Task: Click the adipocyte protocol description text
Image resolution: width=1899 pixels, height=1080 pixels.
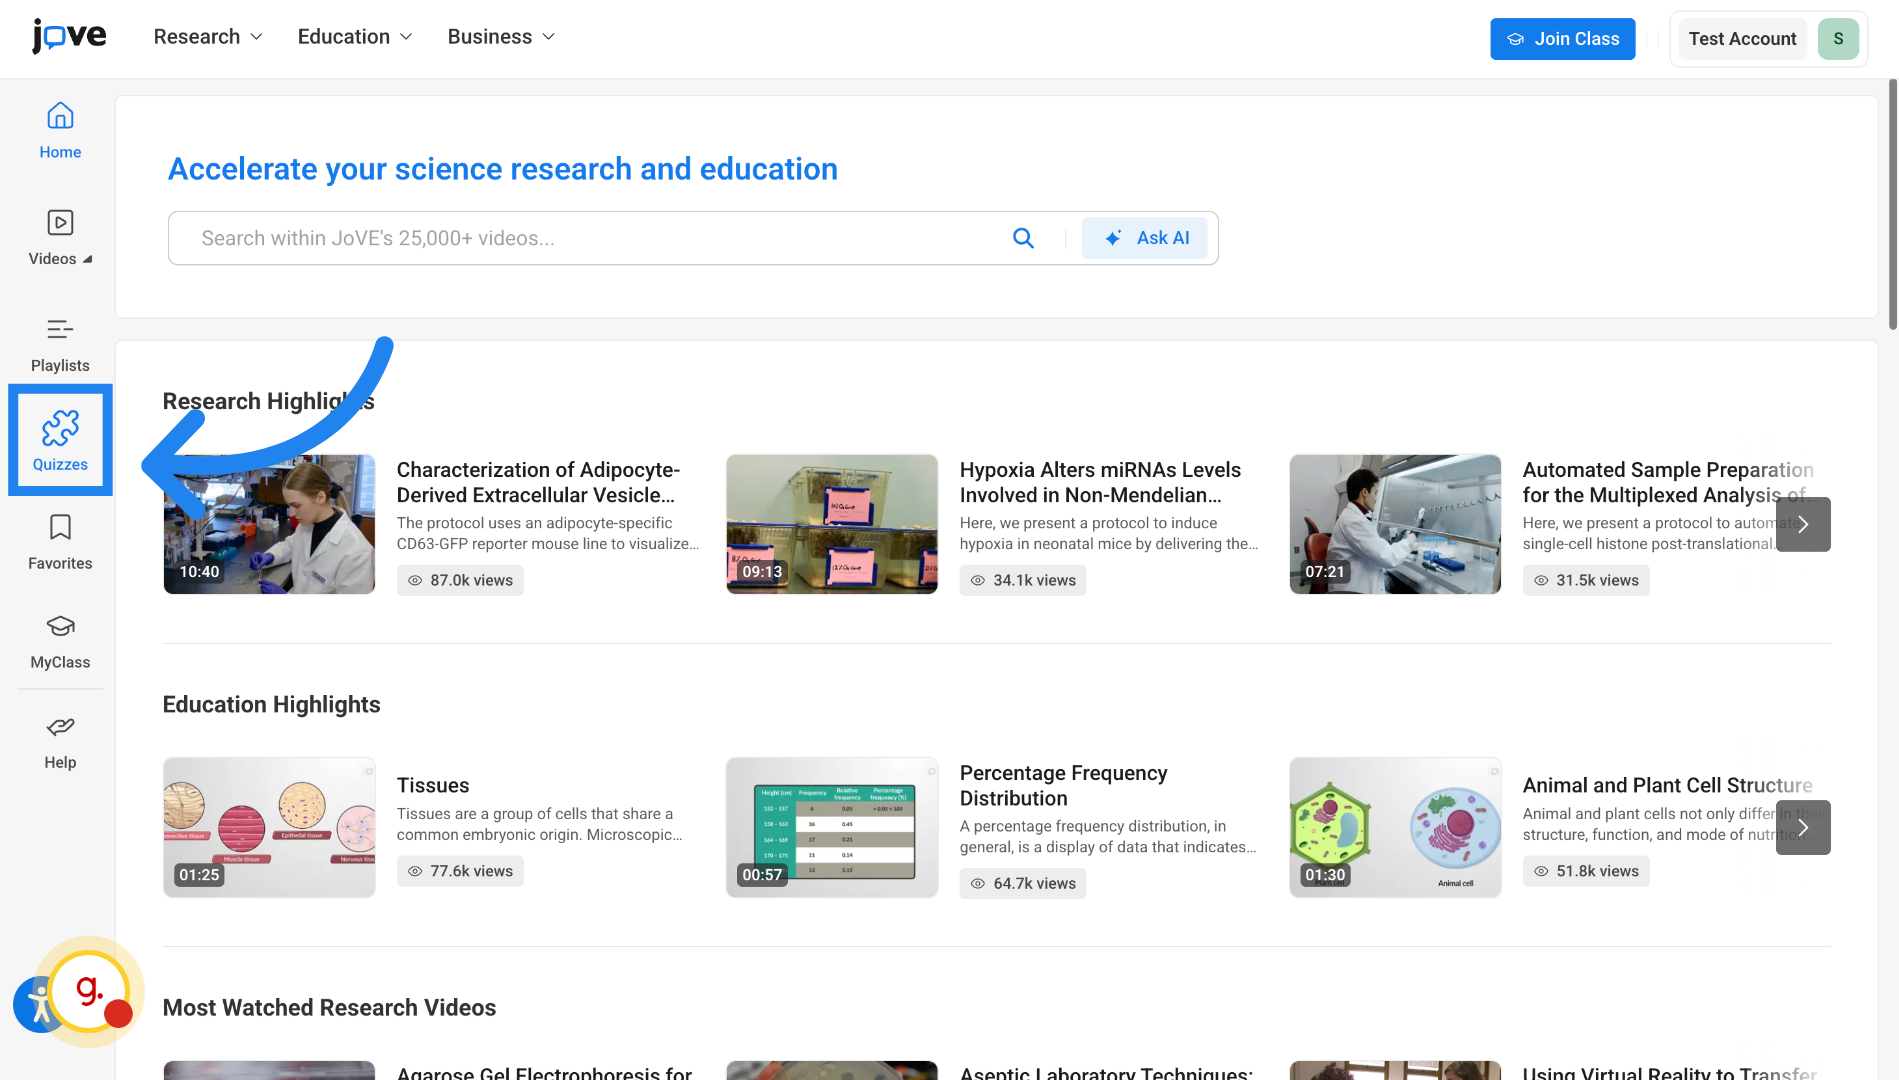Action: (x=548, y=533)
